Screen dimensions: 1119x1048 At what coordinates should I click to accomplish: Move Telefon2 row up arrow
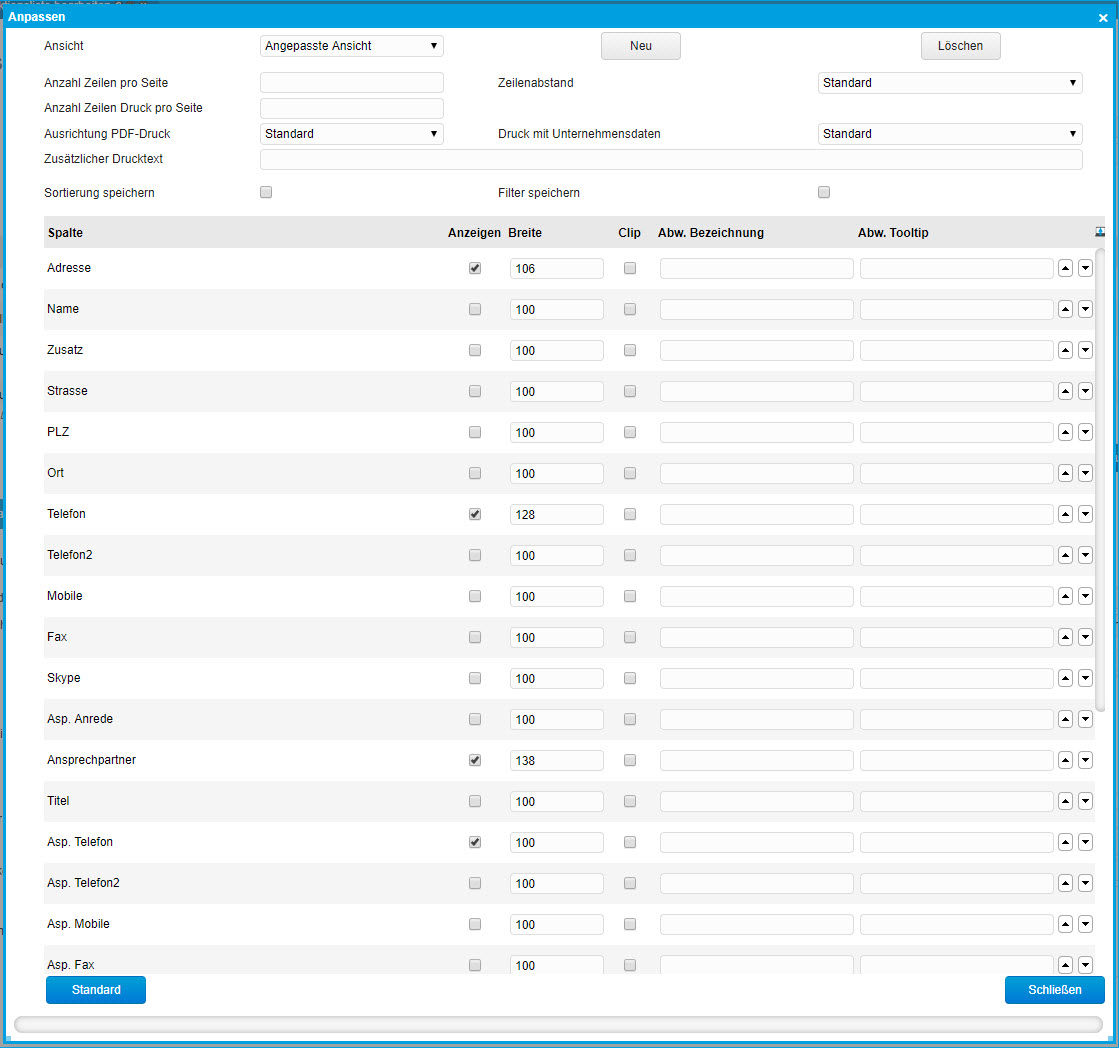click(1065, 555)
